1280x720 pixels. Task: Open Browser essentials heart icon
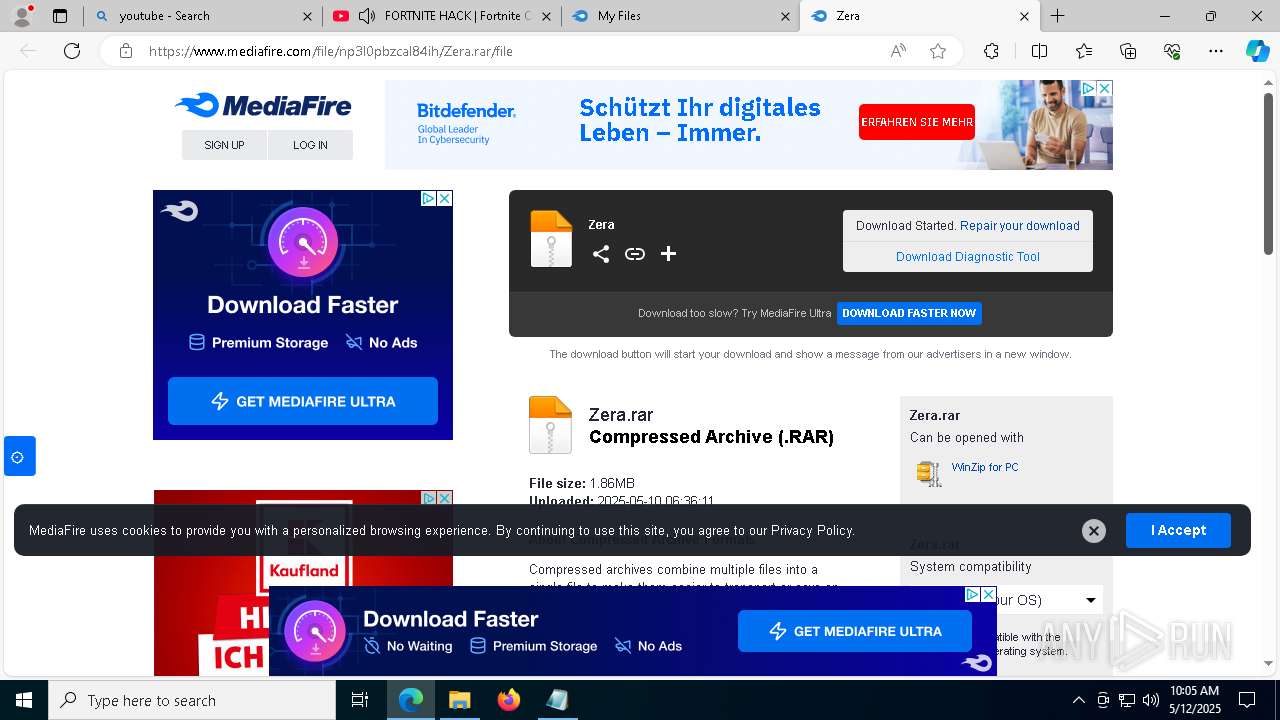1172,51
